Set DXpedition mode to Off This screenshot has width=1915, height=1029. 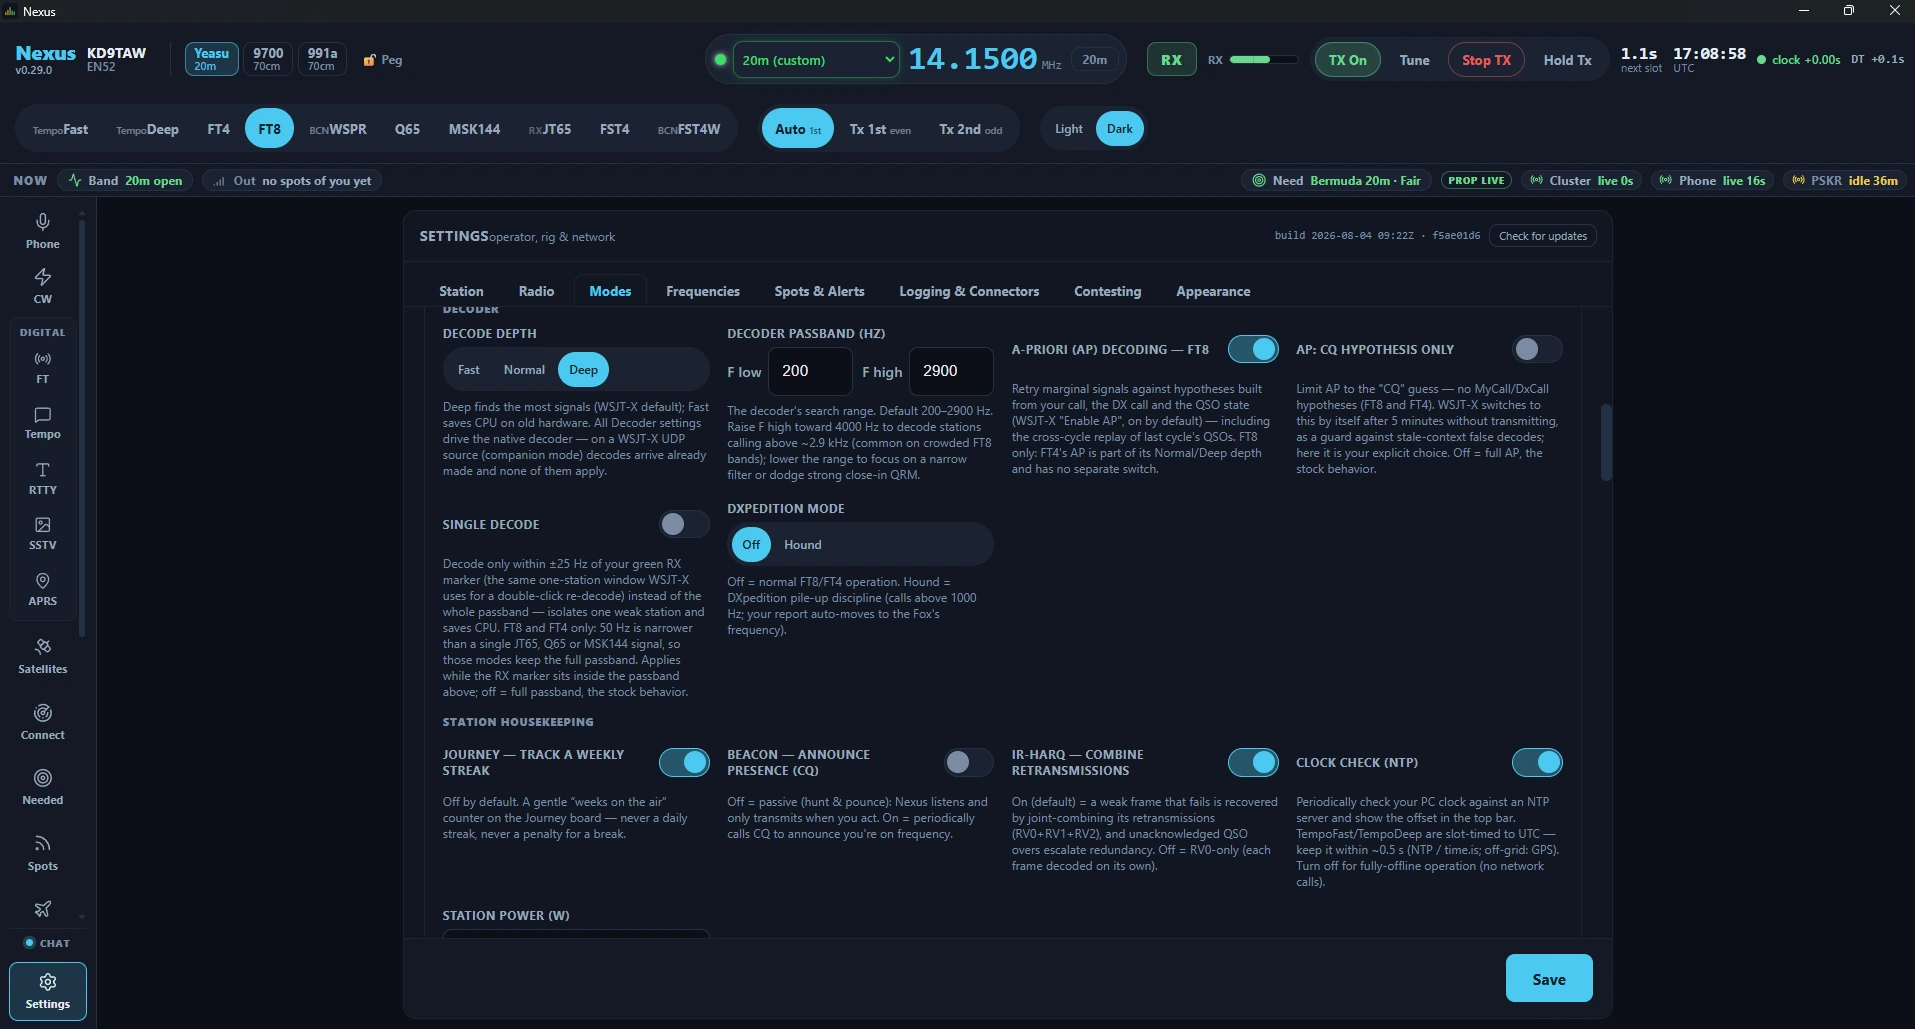(751, 545)
